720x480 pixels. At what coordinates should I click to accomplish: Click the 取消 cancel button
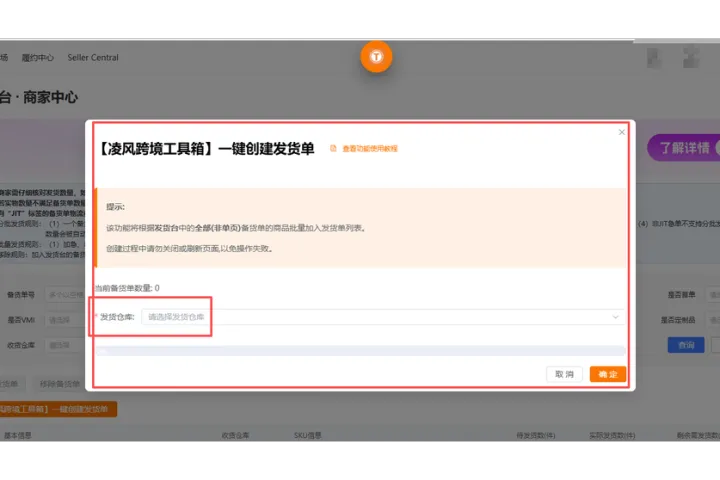click(564, 374)
